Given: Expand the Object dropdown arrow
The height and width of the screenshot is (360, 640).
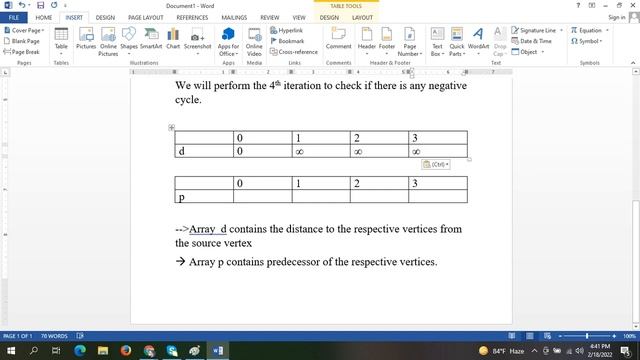Looking at the screenshot, I should pyautogui.click(x=543, y=52).
